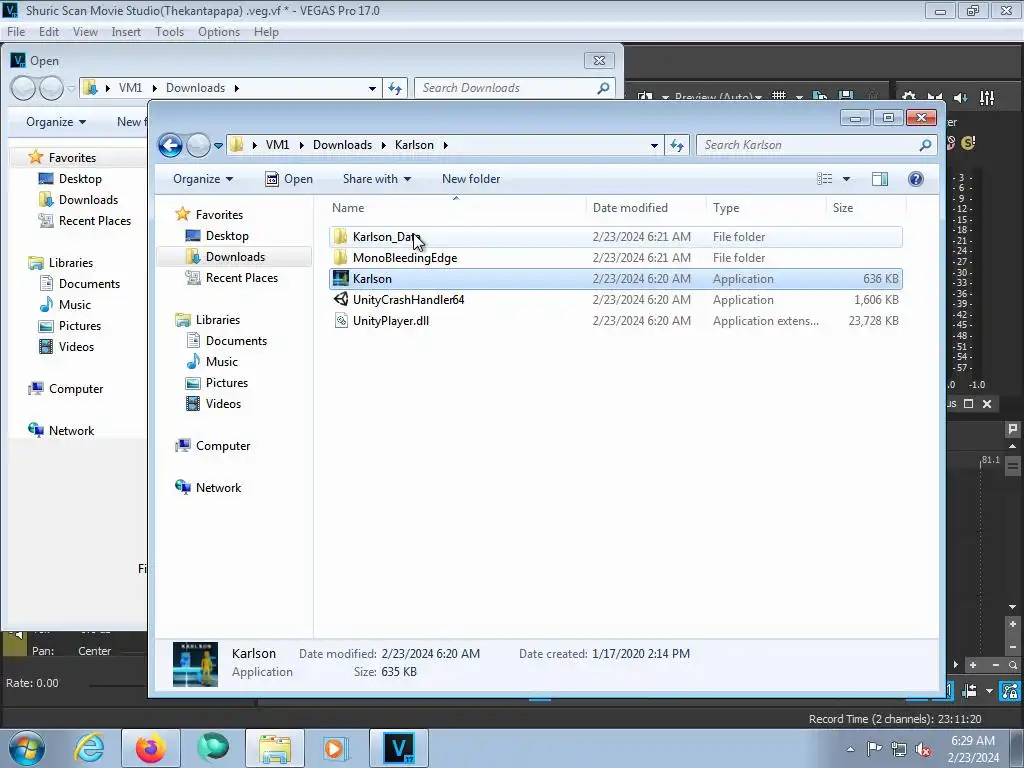
Task: Click the Open button in Karlson toolbar
Action: (x=289, y=179)
